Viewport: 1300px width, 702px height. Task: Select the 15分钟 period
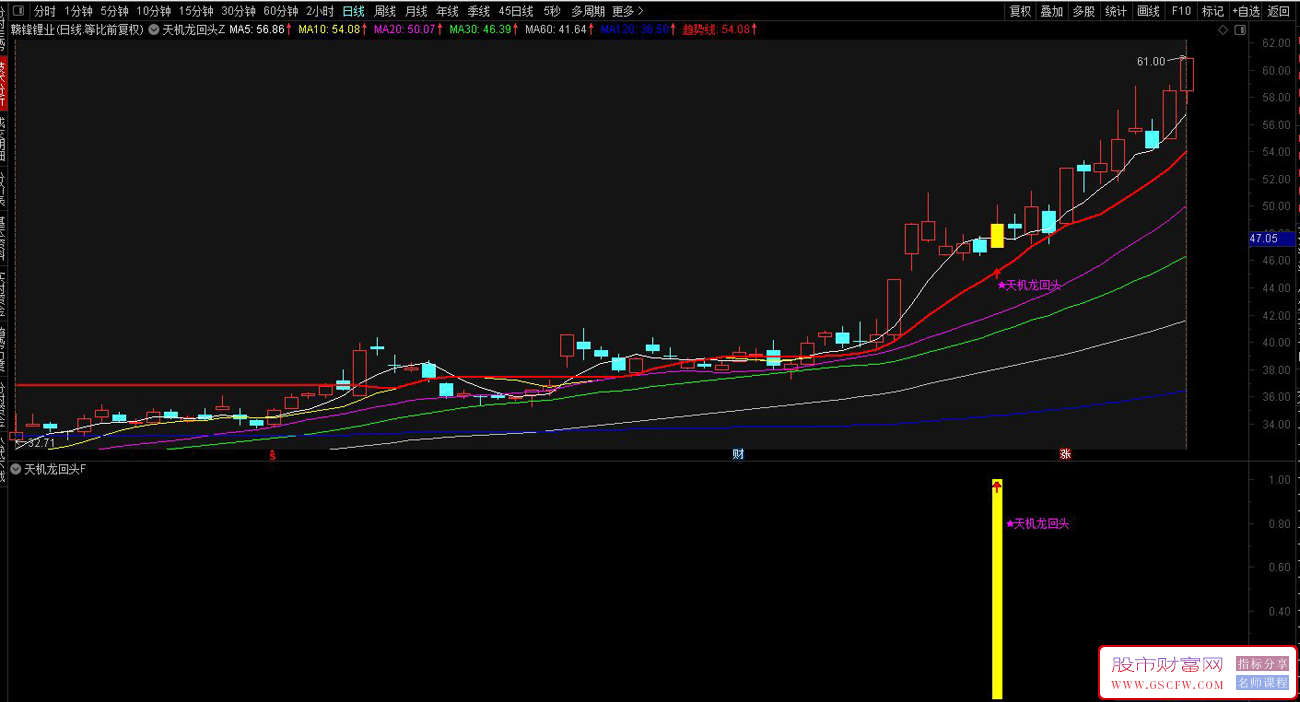[x=197, y=11]
